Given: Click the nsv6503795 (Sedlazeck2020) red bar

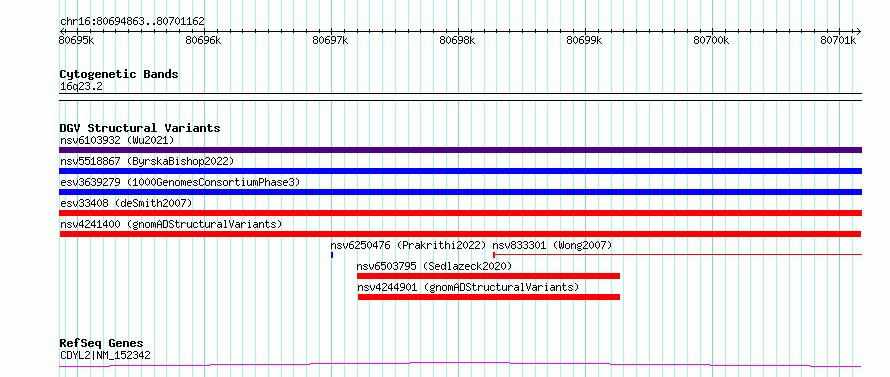Looking at the screenshot, I should pyautogui.click(x=488, y=276).
